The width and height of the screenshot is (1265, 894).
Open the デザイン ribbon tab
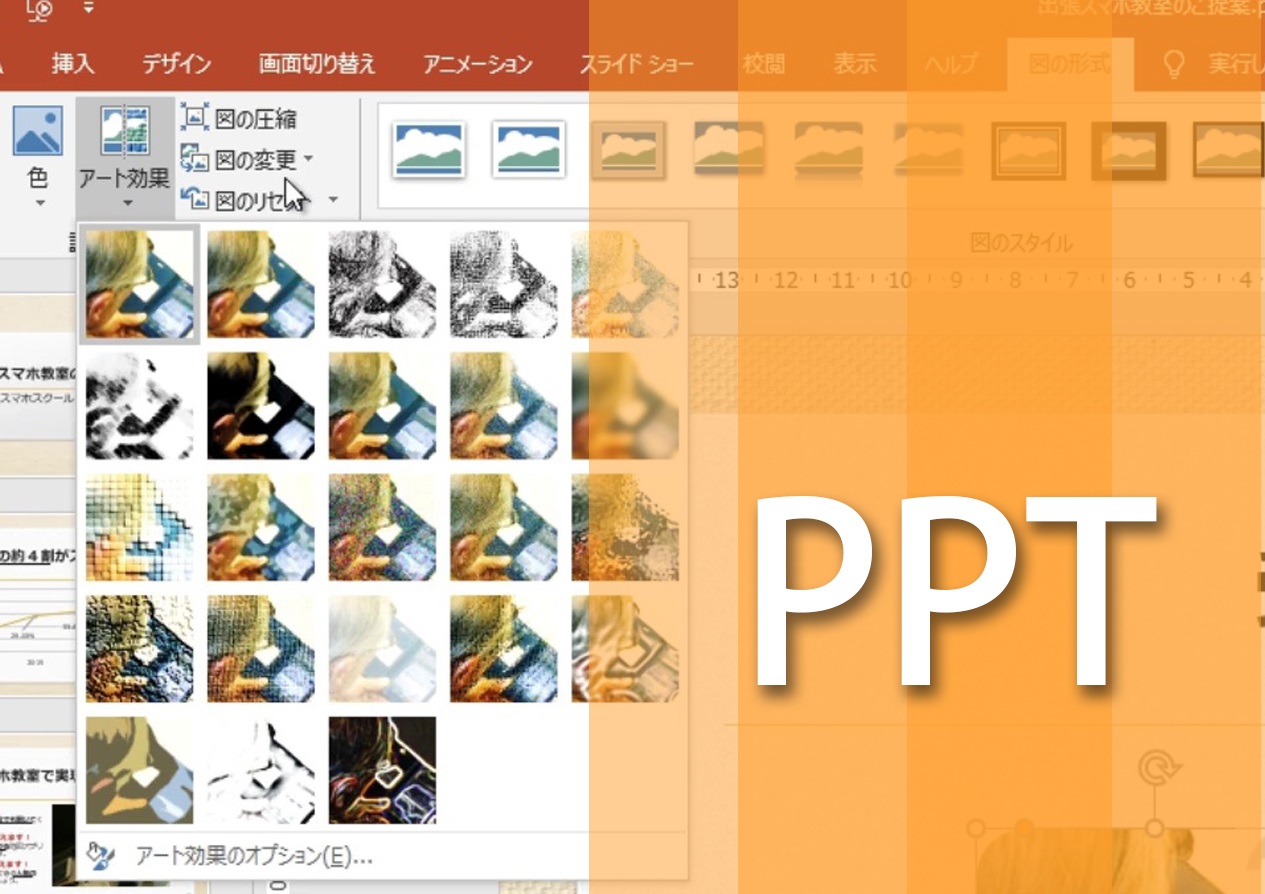point(176,65)
